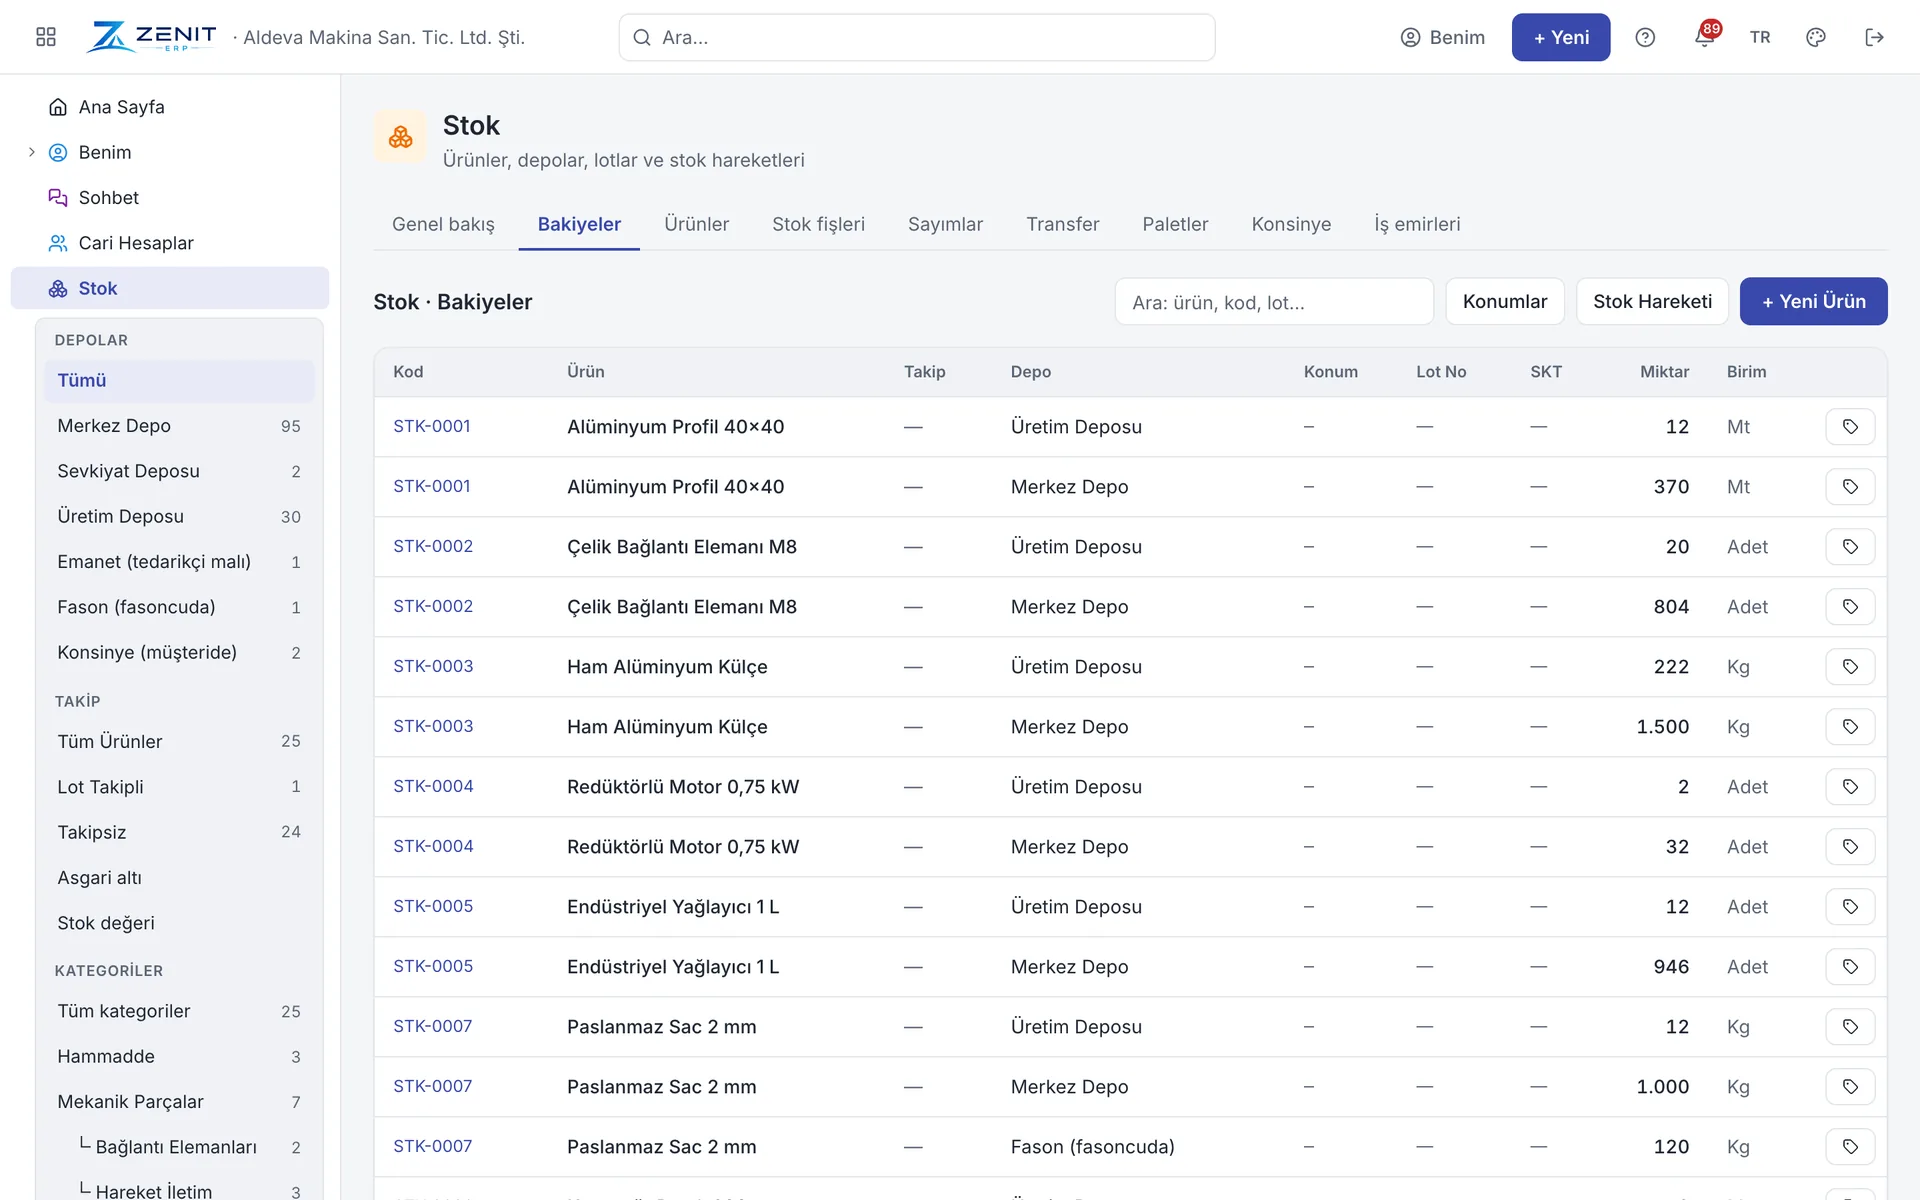The width and height of the screenshot is (1920, 1200).
Task: Switch to Genel bakış tab
Action: pyautogui.click(x=443, y=224)
